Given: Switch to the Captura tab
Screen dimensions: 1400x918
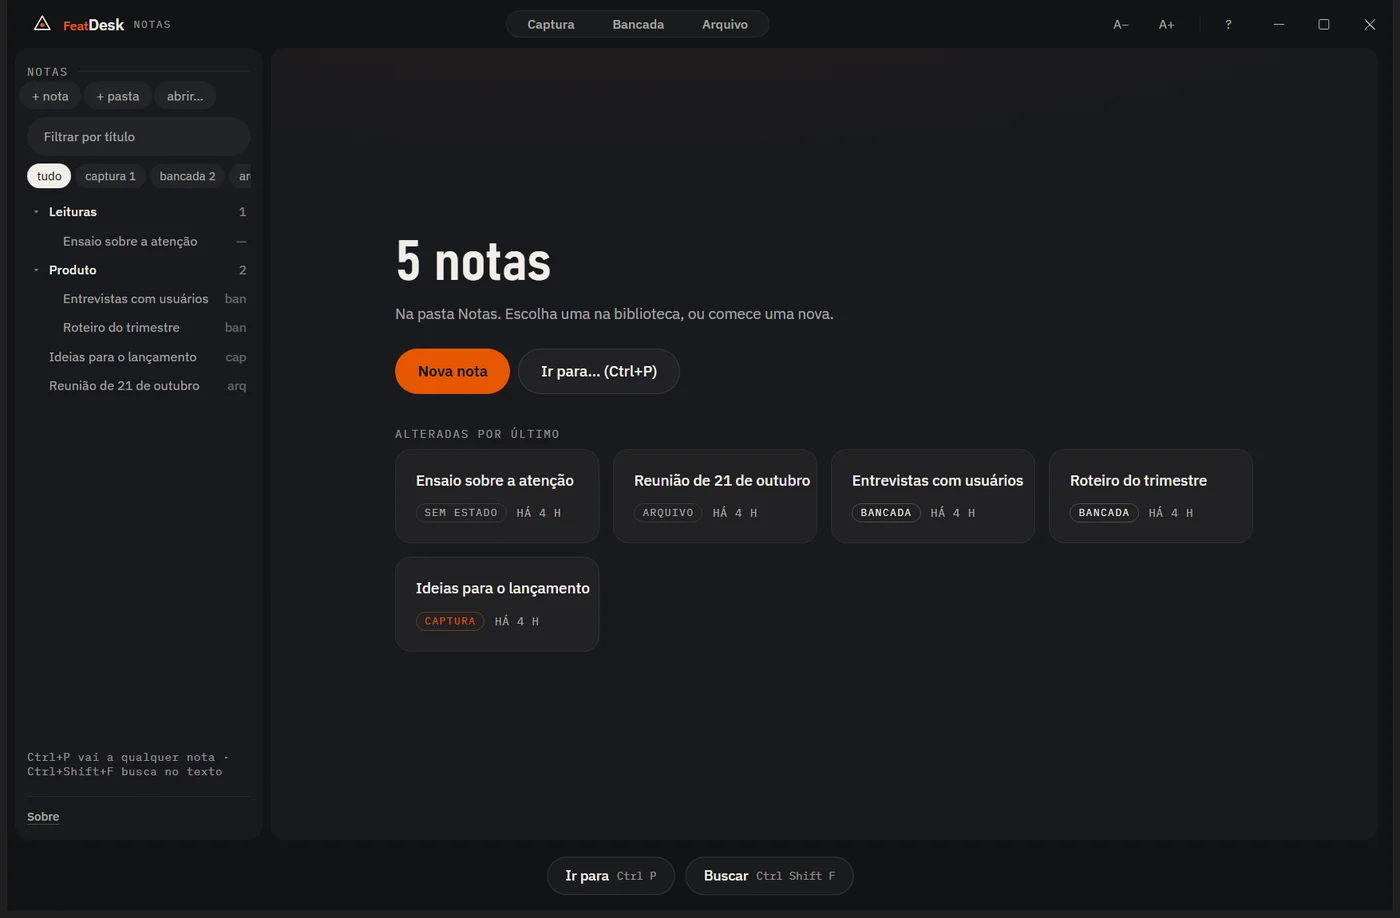Looking at the screenshot, I should tap(551, 24).
